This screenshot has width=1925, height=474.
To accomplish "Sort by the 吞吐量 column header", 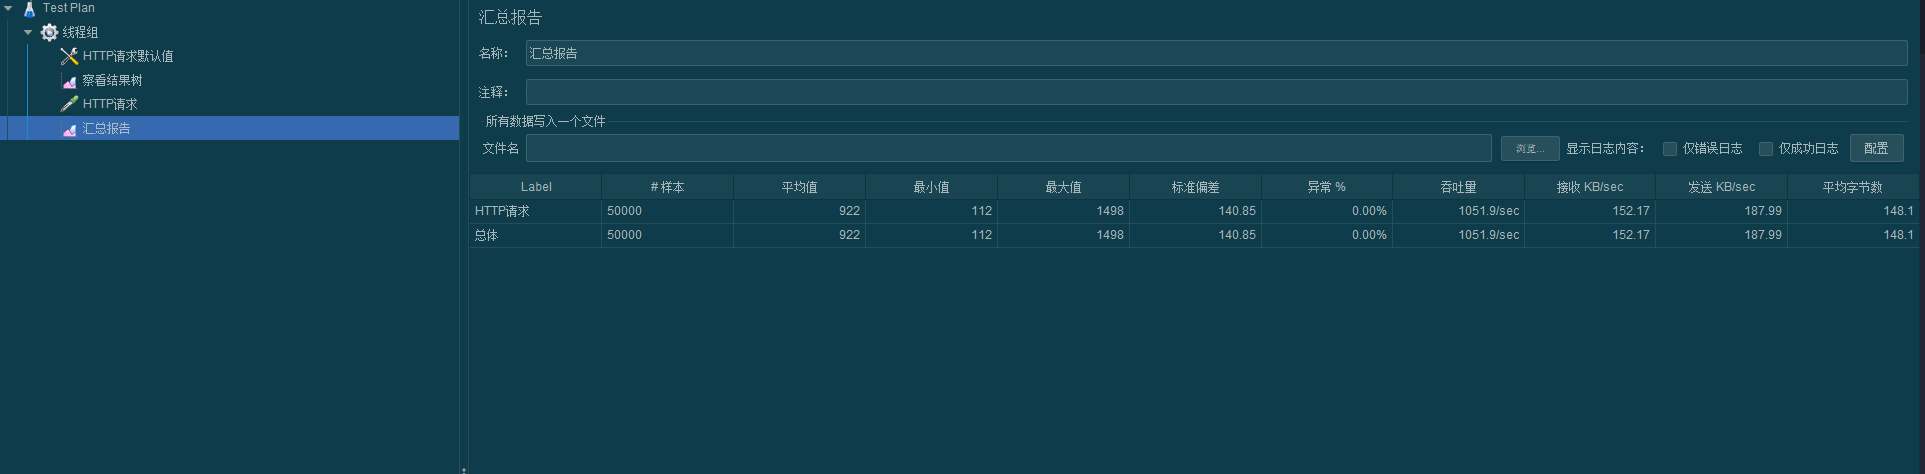I will coord(1457,187).
